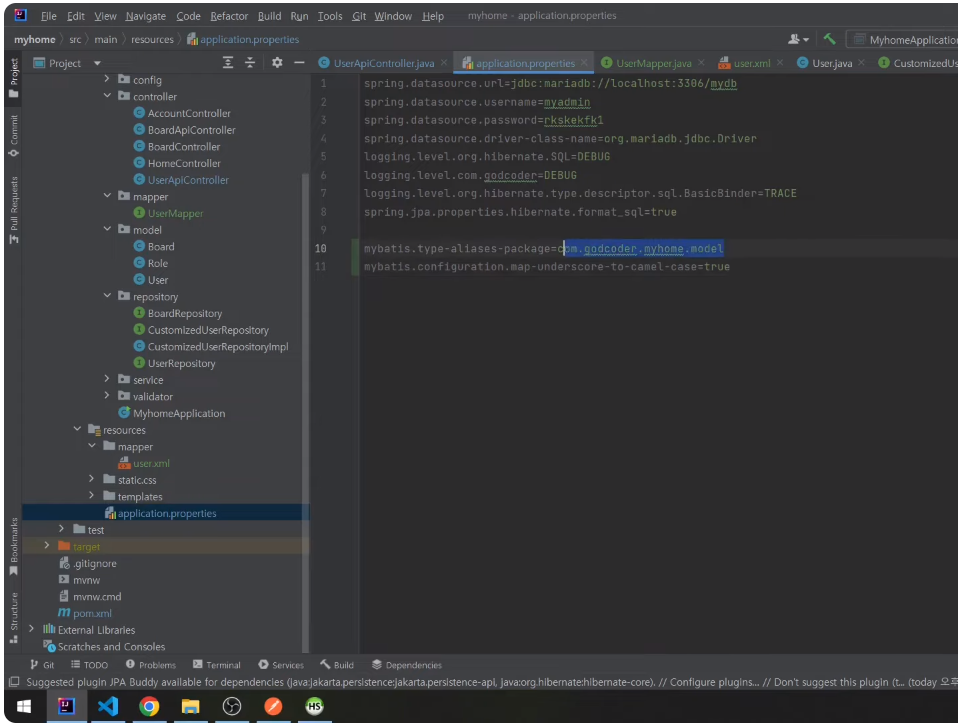This screenshot has width=958, height=727.
Task: Open the Navigate menu
Action: (145, 16)
